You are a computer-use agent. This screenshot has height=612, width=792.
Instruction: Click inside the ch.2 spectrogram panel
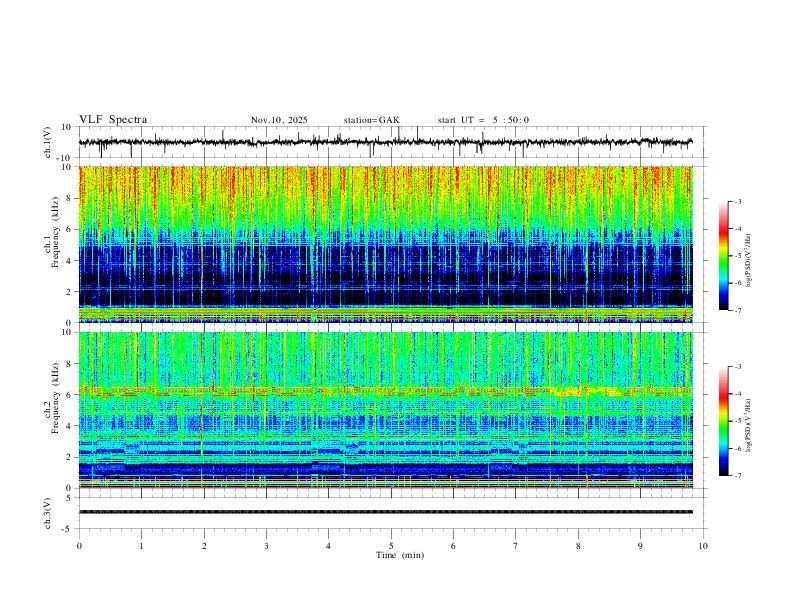click(x=385, y=410)
